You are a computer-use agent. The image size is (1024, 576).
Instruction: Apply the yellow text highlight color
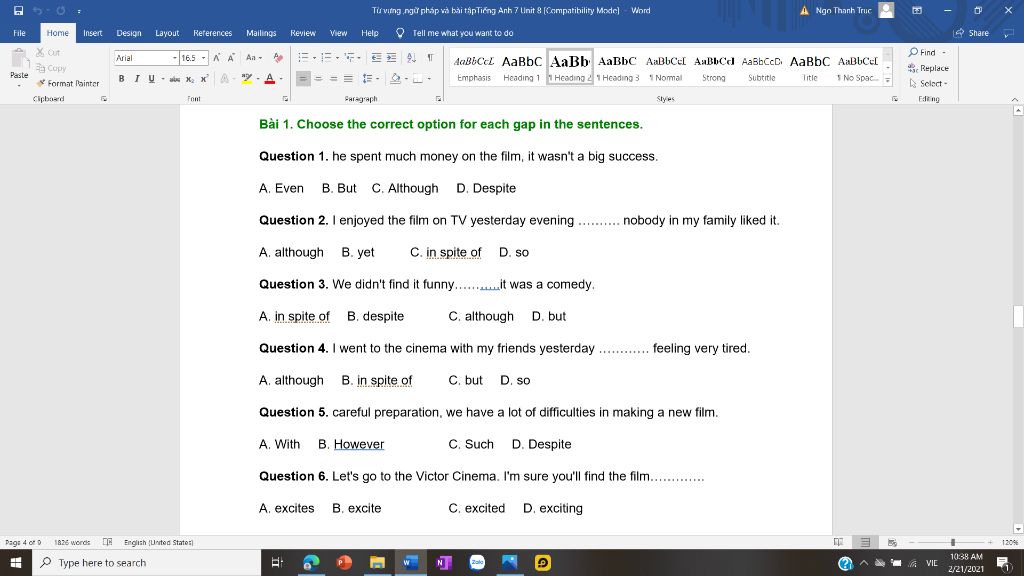tap(246, 79)
